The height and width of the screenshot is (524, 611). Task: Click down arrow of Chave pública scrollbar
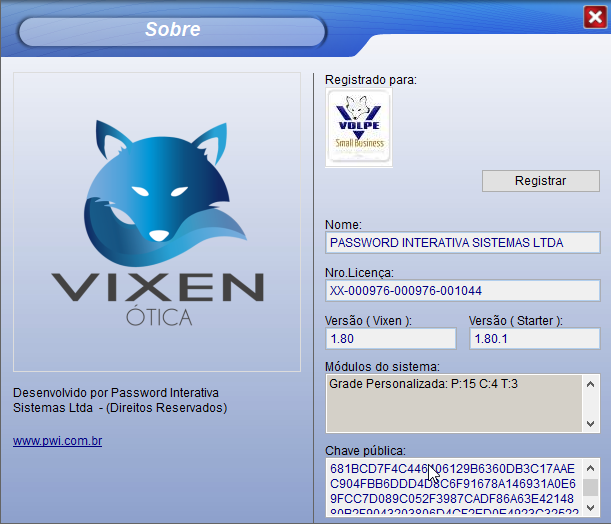click(591, 507)
